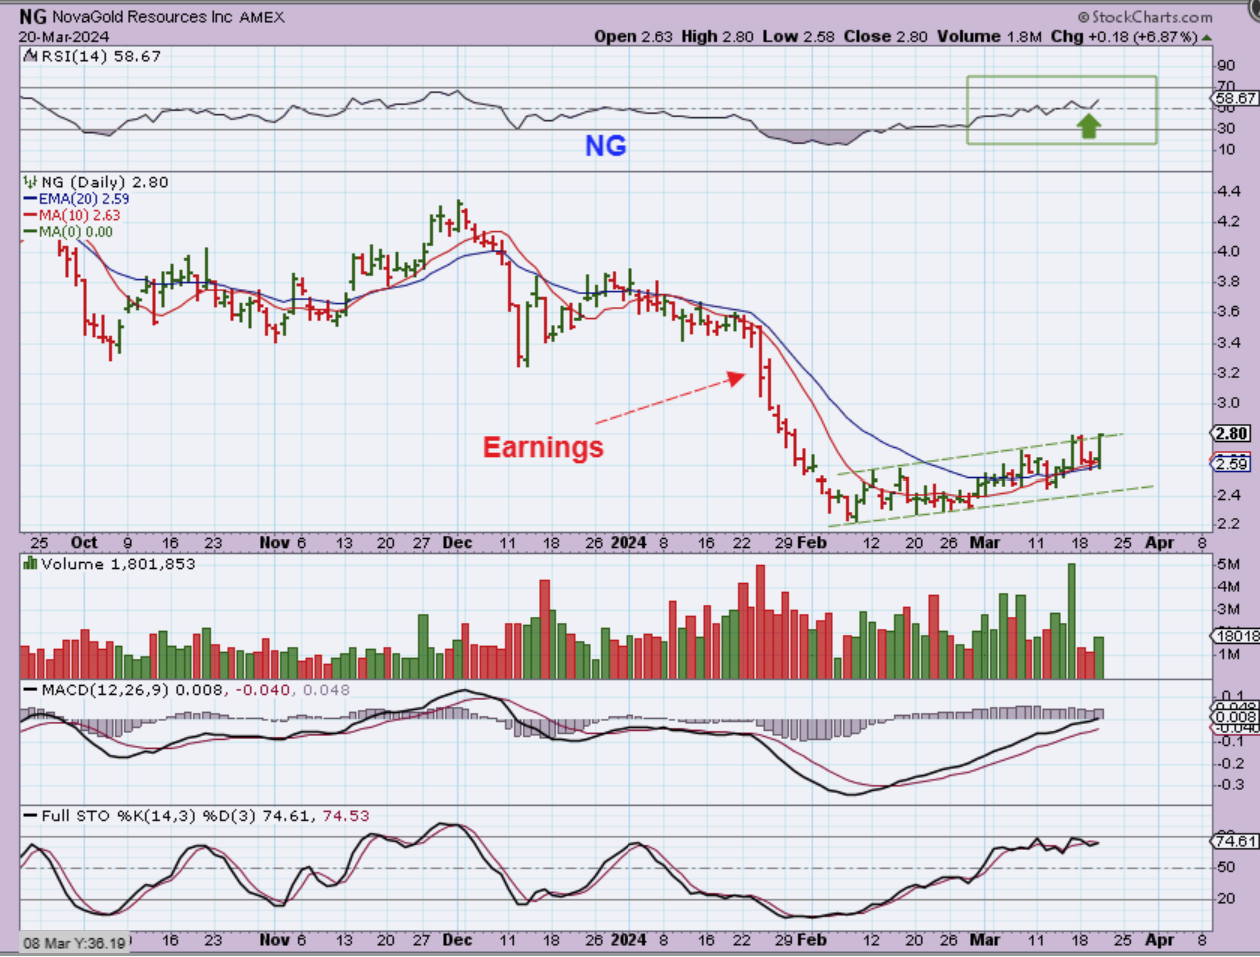1260x957 pixels.
Task: Click the 74.61 stochastic value tag
Action: [1236, 841]
